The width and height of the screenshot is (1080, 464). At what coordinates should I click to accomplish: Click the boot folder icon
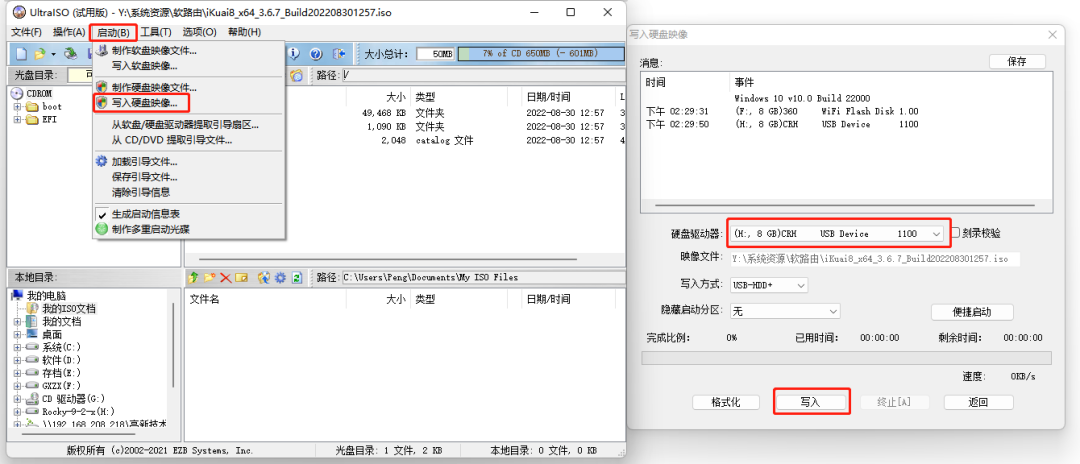[32, 107]
